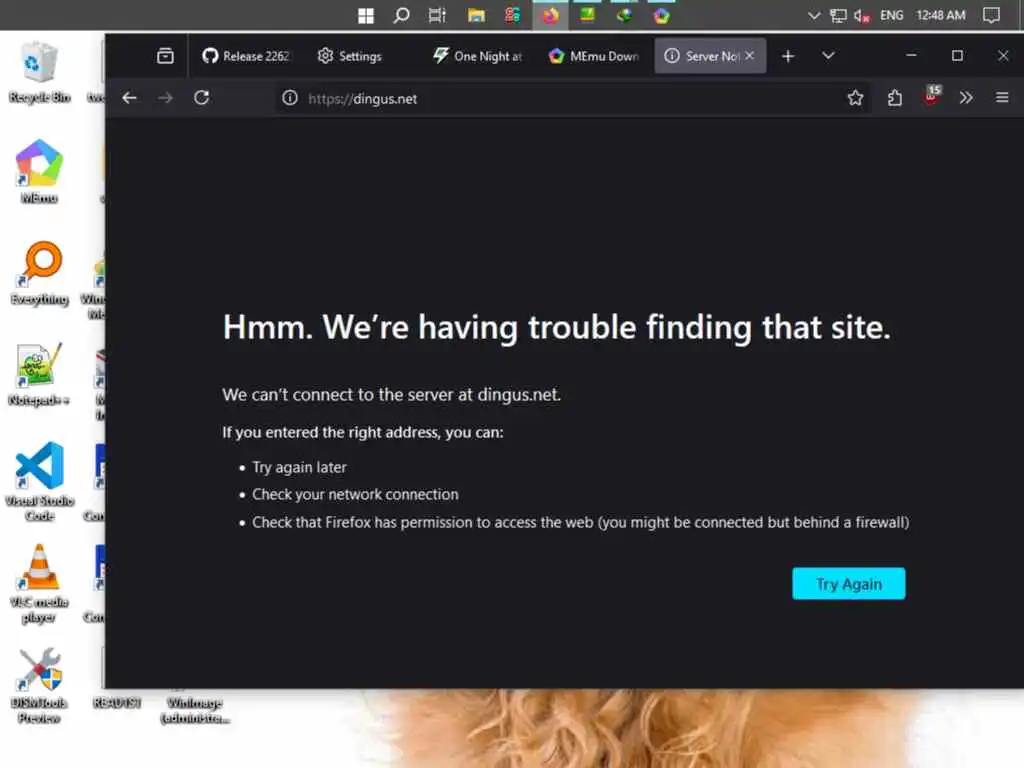1024x768 pixels.
Task: Switch to the MEmu Download tab
Action: point(594,56)
